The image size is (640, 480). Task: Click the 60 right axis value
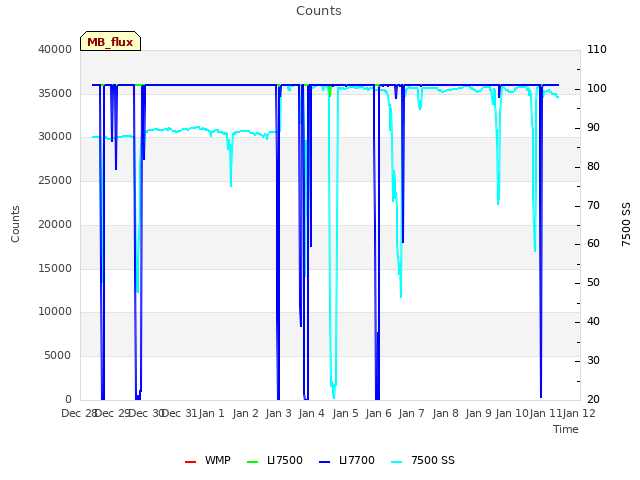[x=593, y=244]
